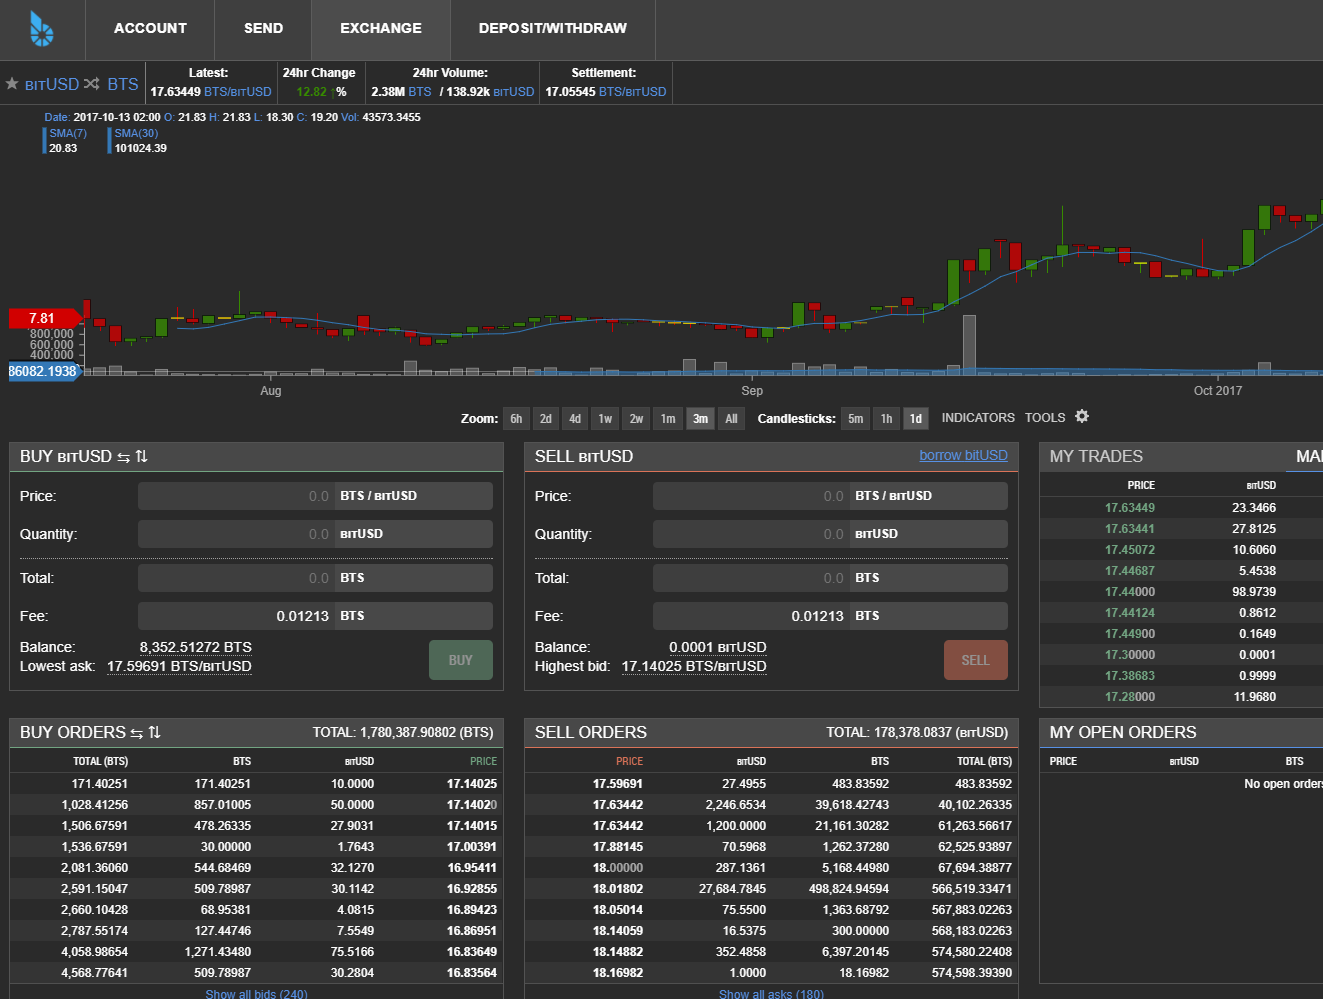Click the buy Fee field 0.01213 BTS
1323x999 pixels.
[x=315, y=616]
